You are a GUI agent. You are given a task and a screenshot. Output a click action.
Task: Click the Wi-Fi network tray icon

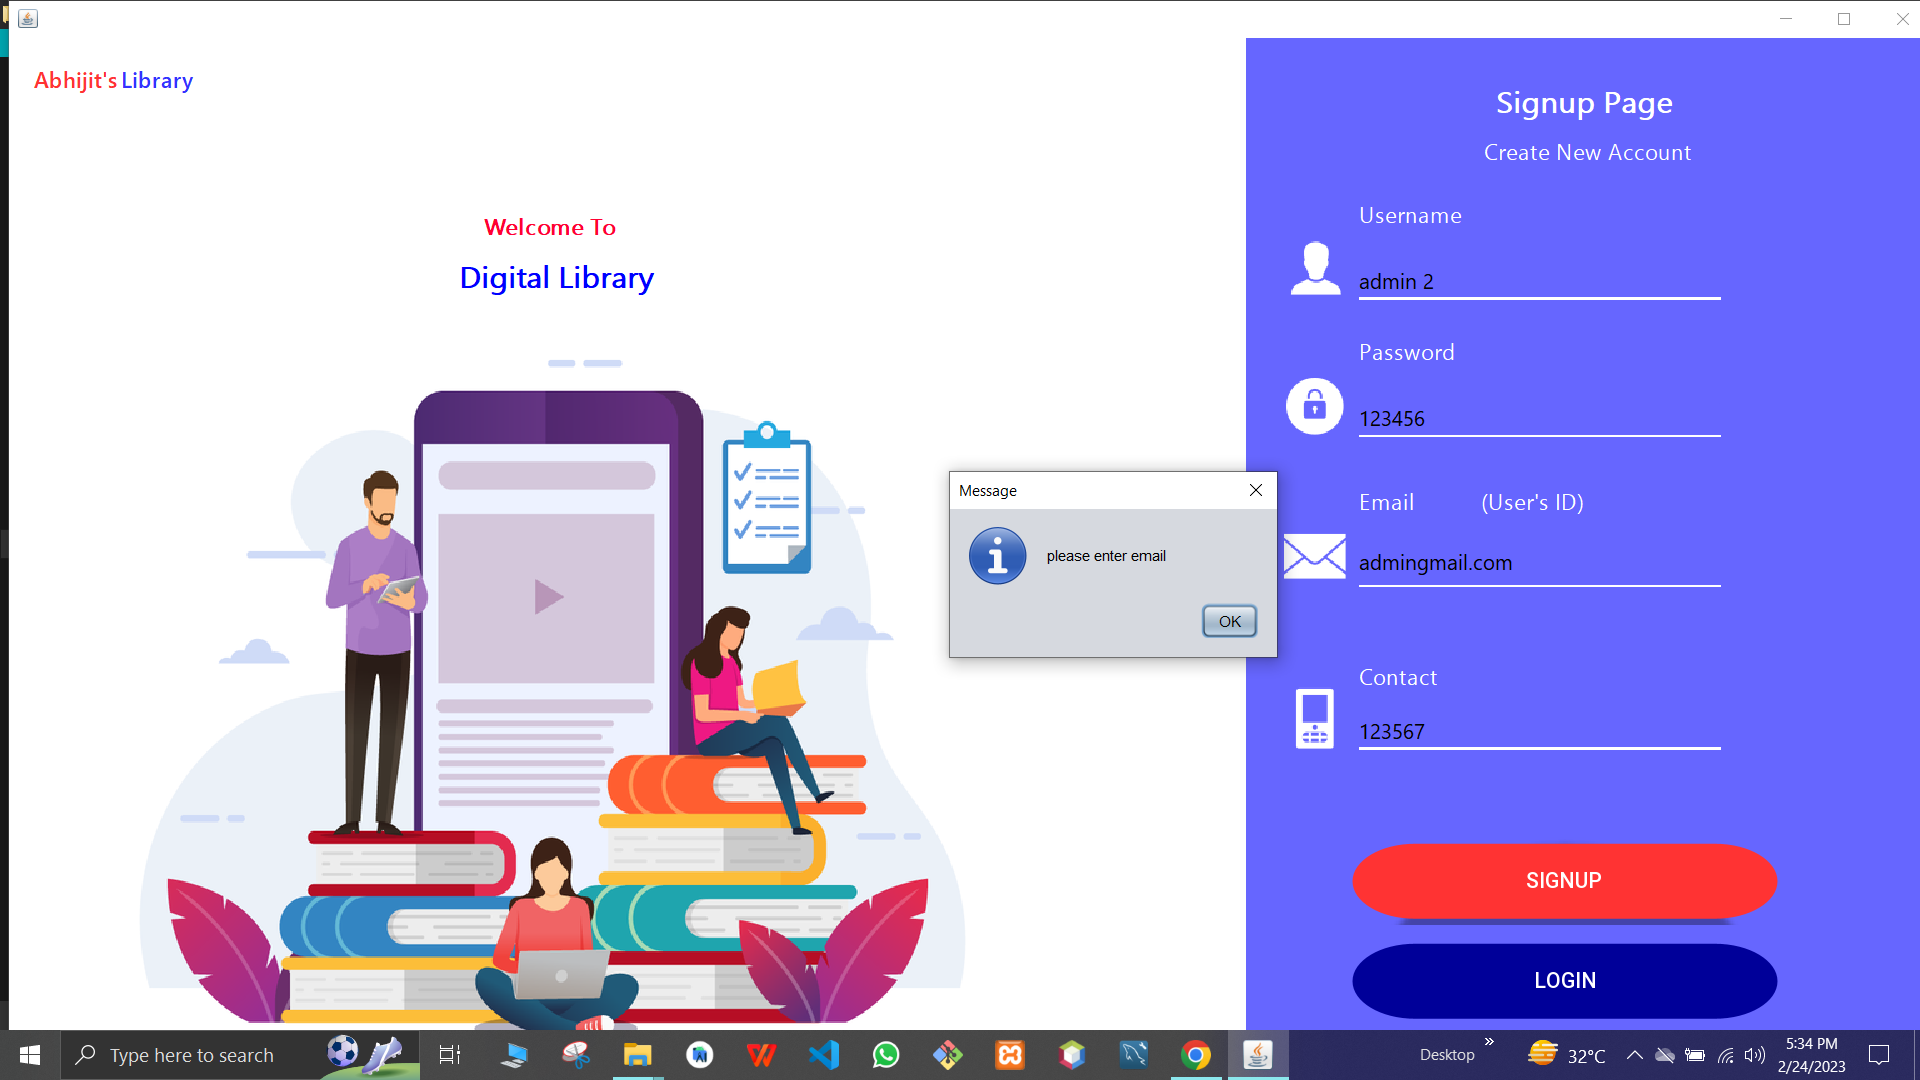click(x=1726, y=1055)
